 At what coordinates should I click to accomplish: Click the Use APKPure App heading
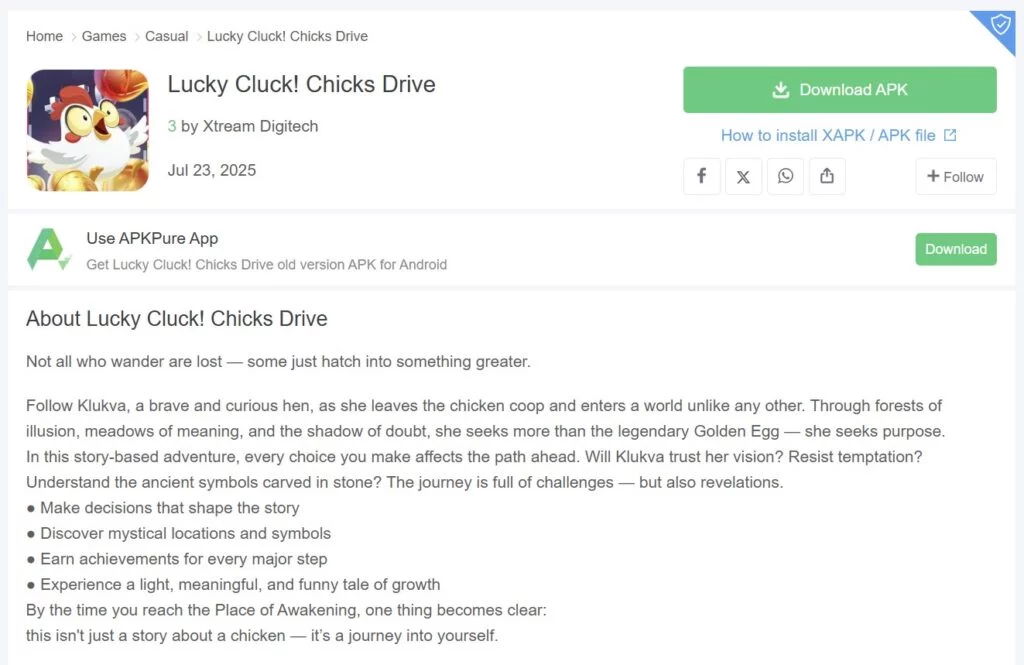point(152,238)
